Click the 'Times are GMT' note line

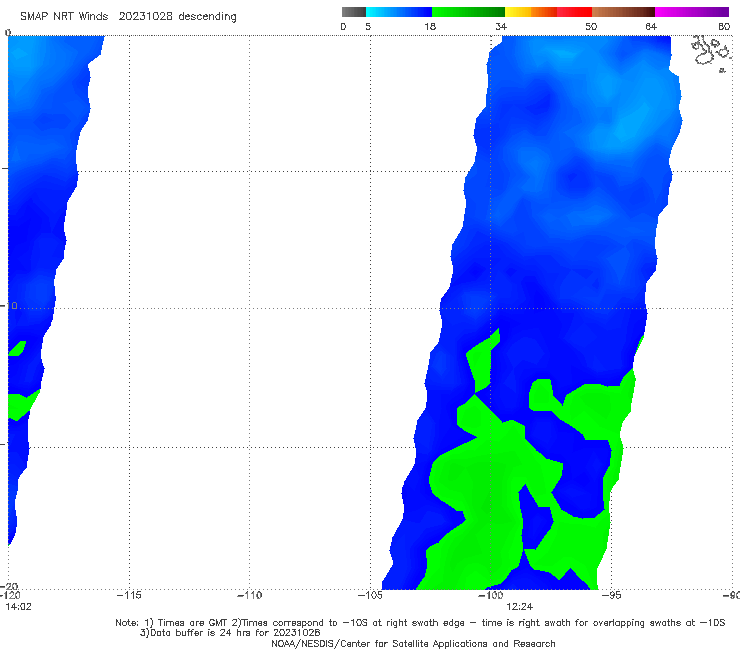coord(420,623)
